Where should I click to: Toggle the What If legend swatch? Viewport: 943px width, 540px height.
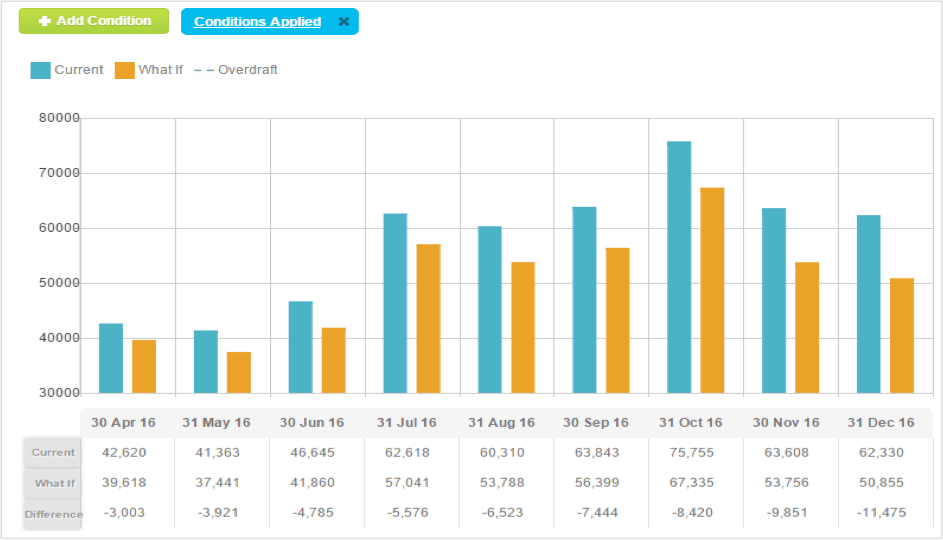click(125, 70)
